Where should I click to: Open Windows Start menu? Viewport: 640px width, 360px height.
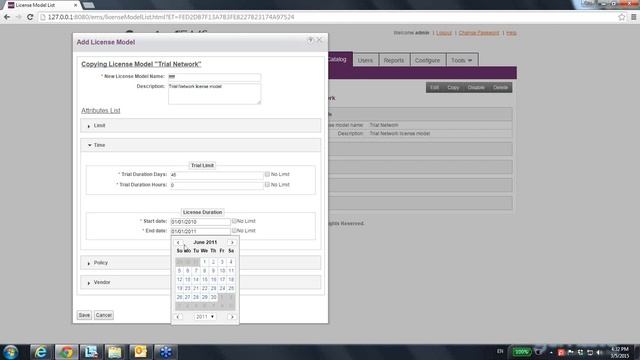click(11, 352)
